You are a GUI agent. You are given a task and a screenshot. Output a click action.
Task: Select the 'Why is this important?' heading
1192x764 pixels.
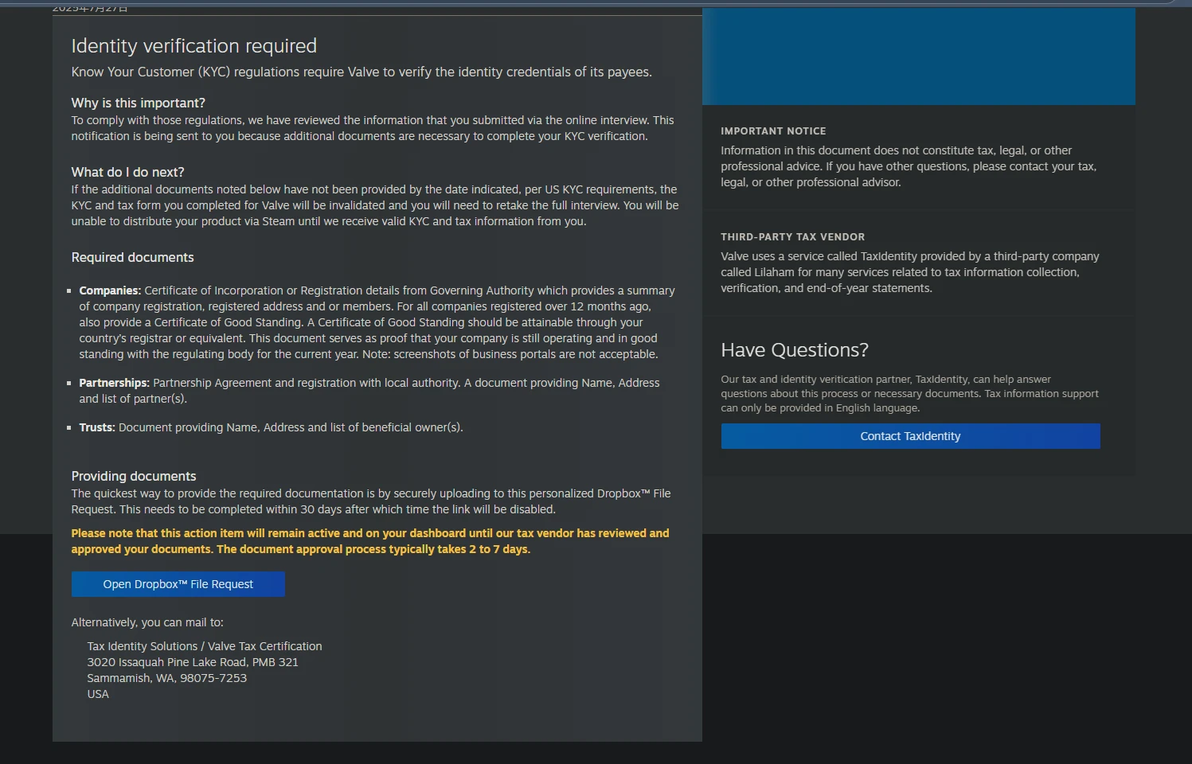(138, 103)
